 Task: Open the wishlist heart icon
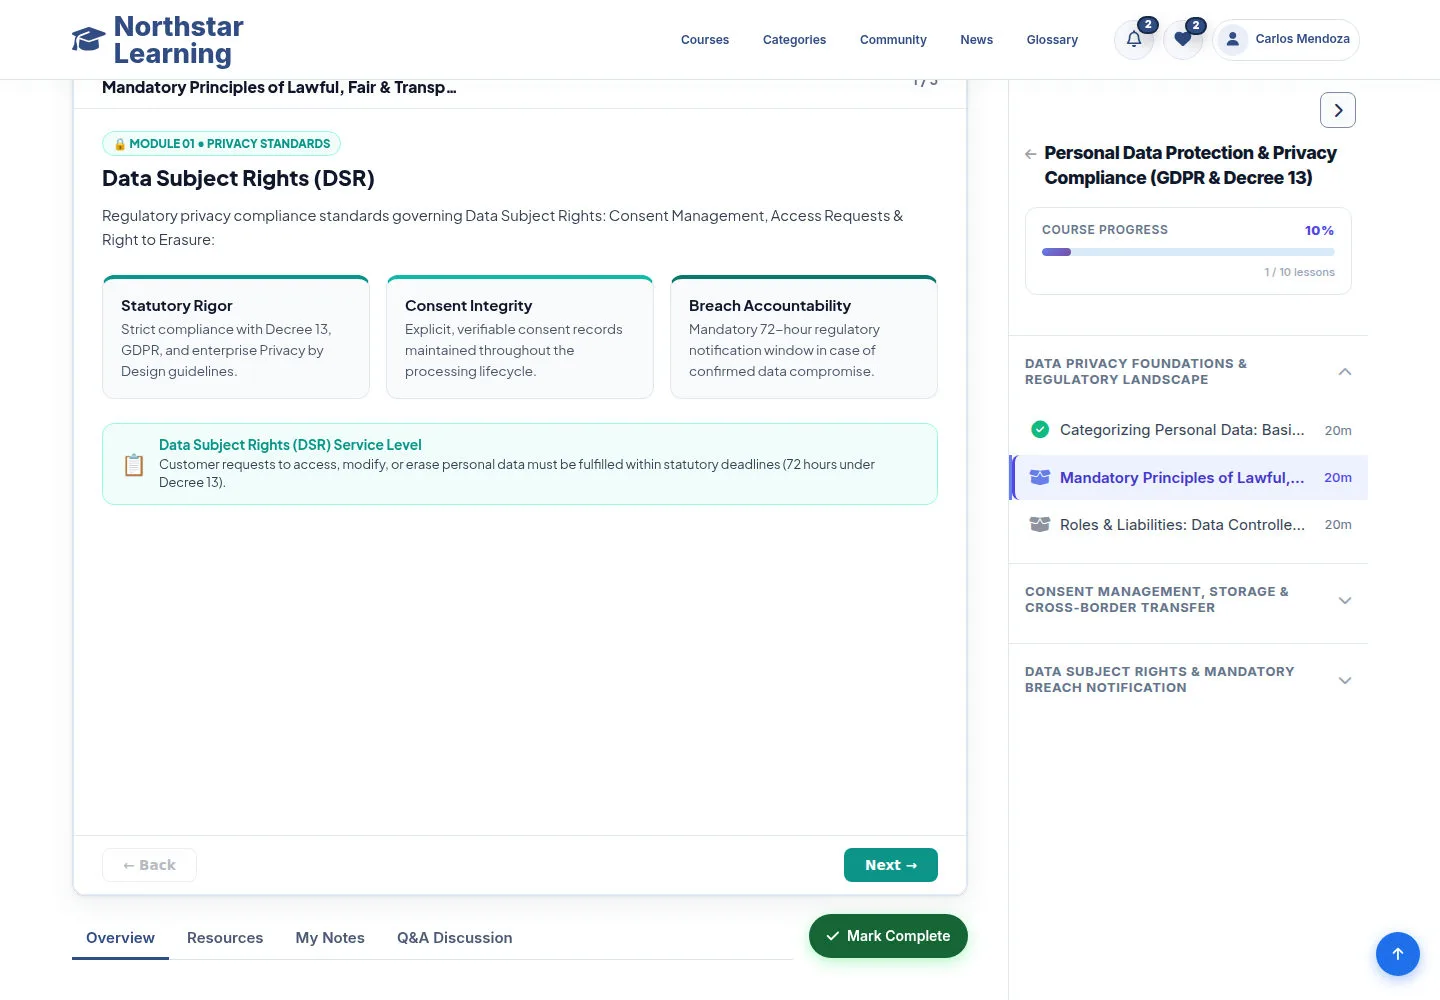click(x=1183, y=39)
